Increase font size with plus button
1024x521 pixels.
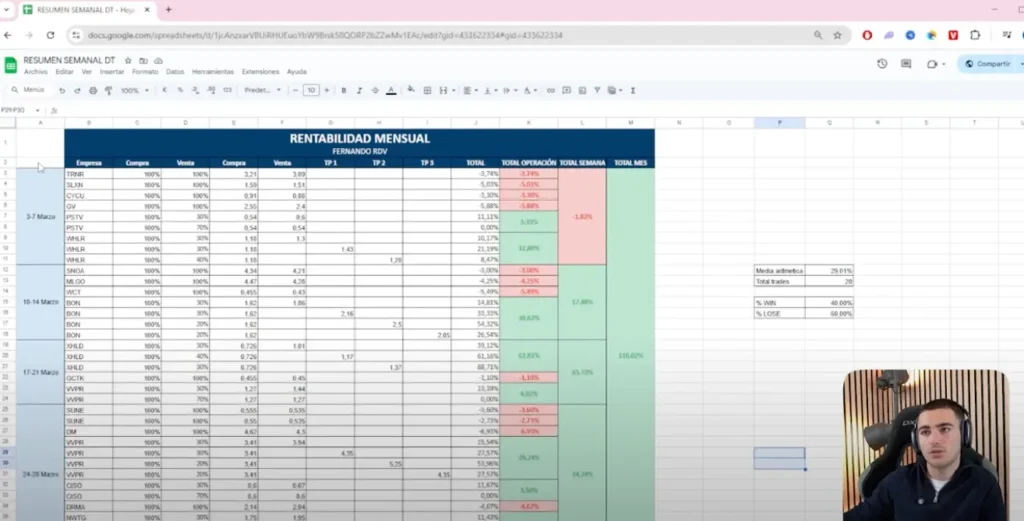327,91
